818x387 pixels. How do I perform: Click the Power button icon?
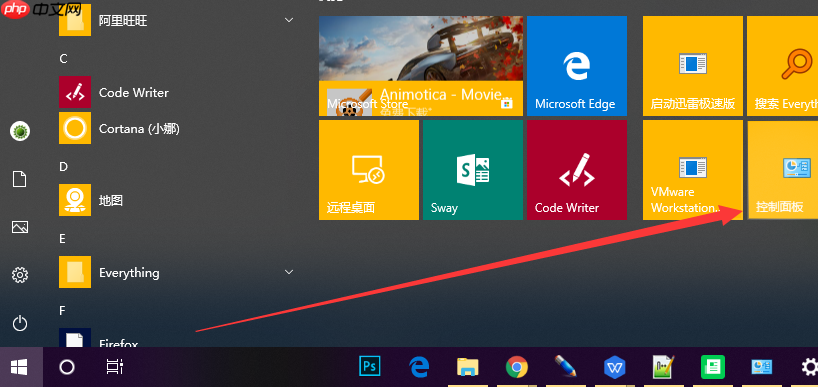[20, 323]
